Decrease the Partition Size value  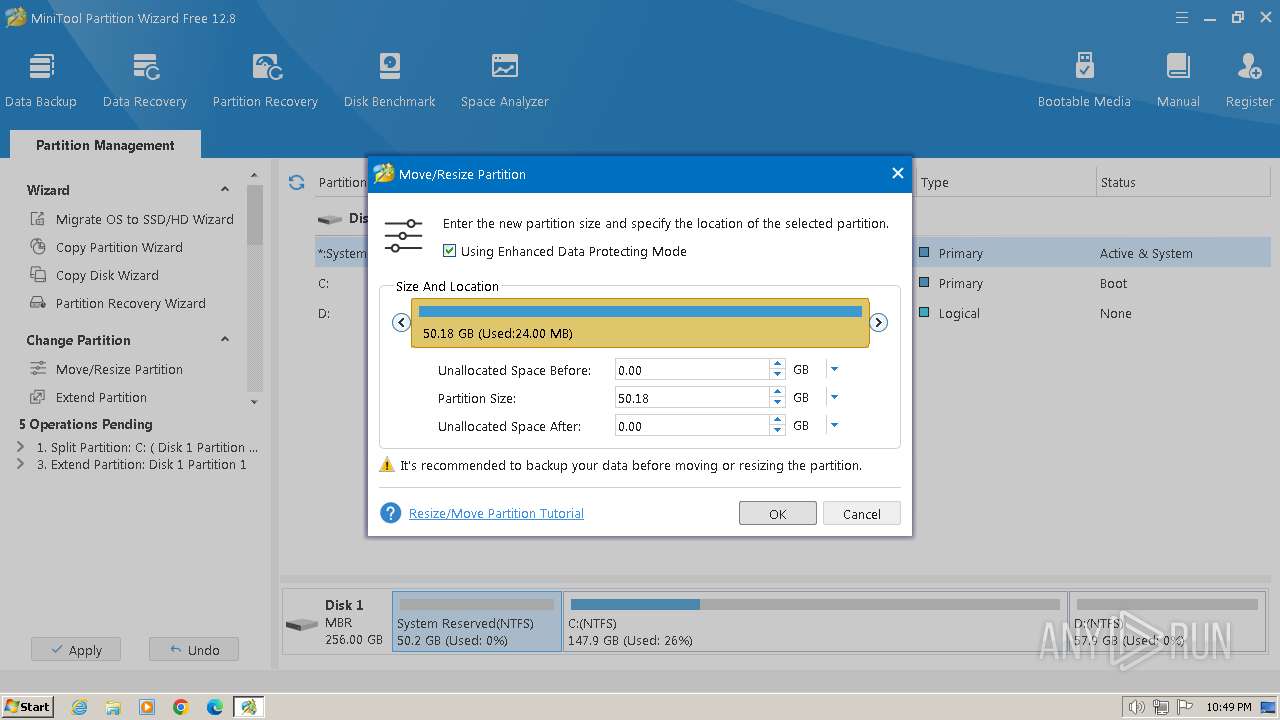point(777,402)
